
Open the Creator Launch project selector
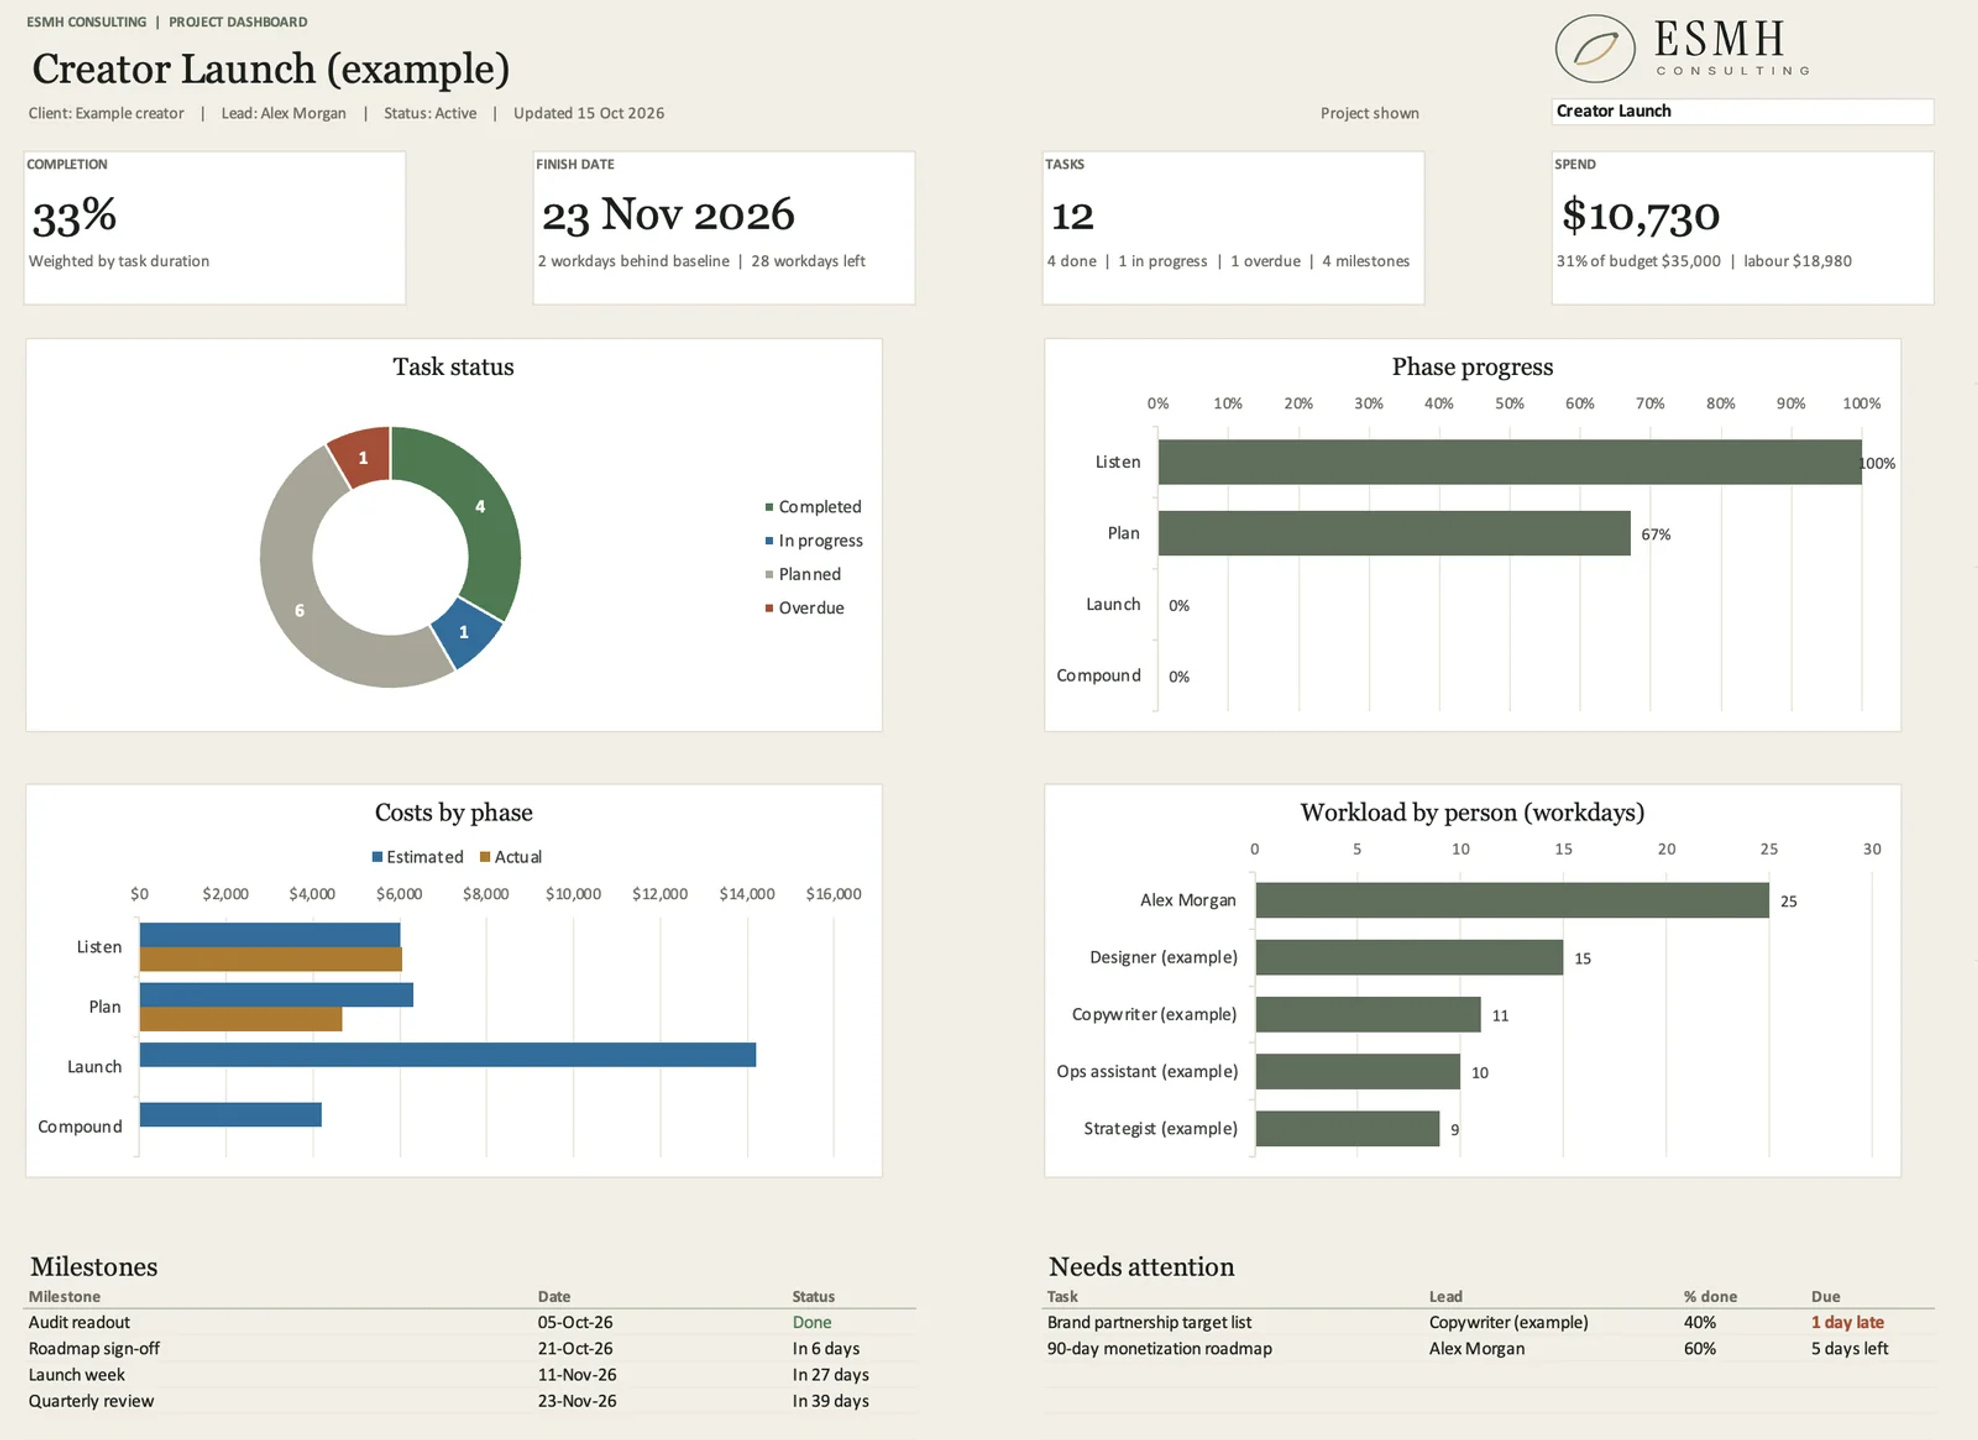coord(1742,111)
